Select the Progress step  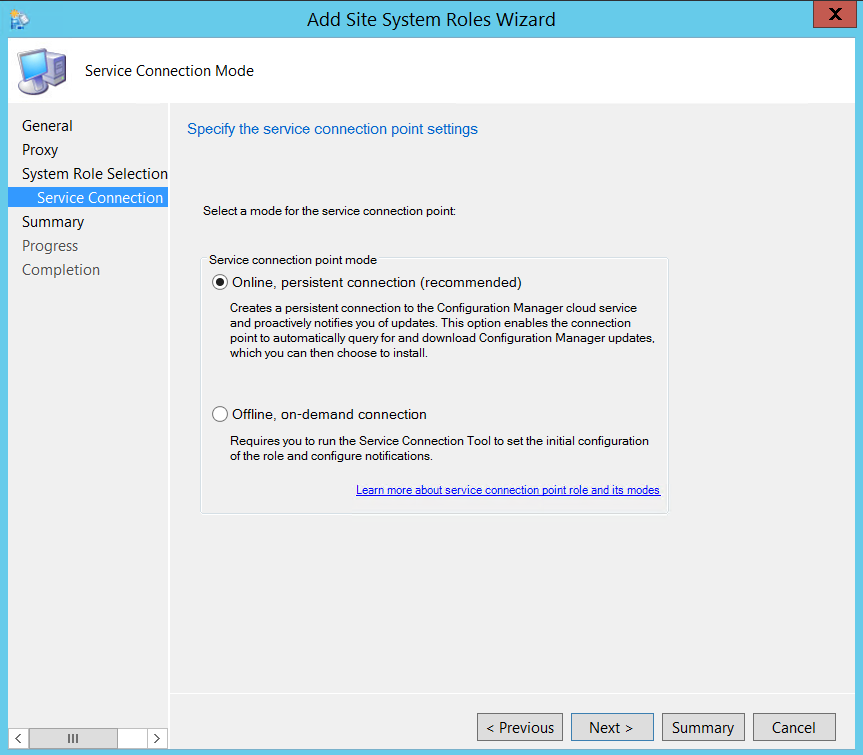point(50,245)
